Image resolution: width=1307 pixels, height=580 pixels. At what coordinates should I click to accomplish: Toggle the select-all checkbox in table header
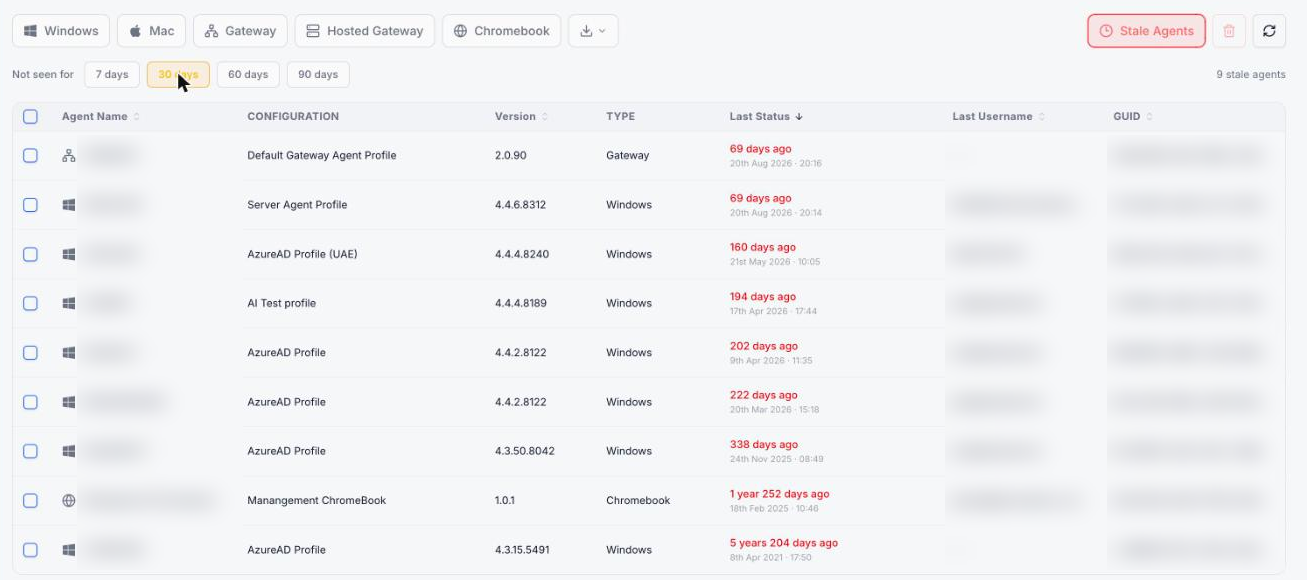[x=30, y=117]
